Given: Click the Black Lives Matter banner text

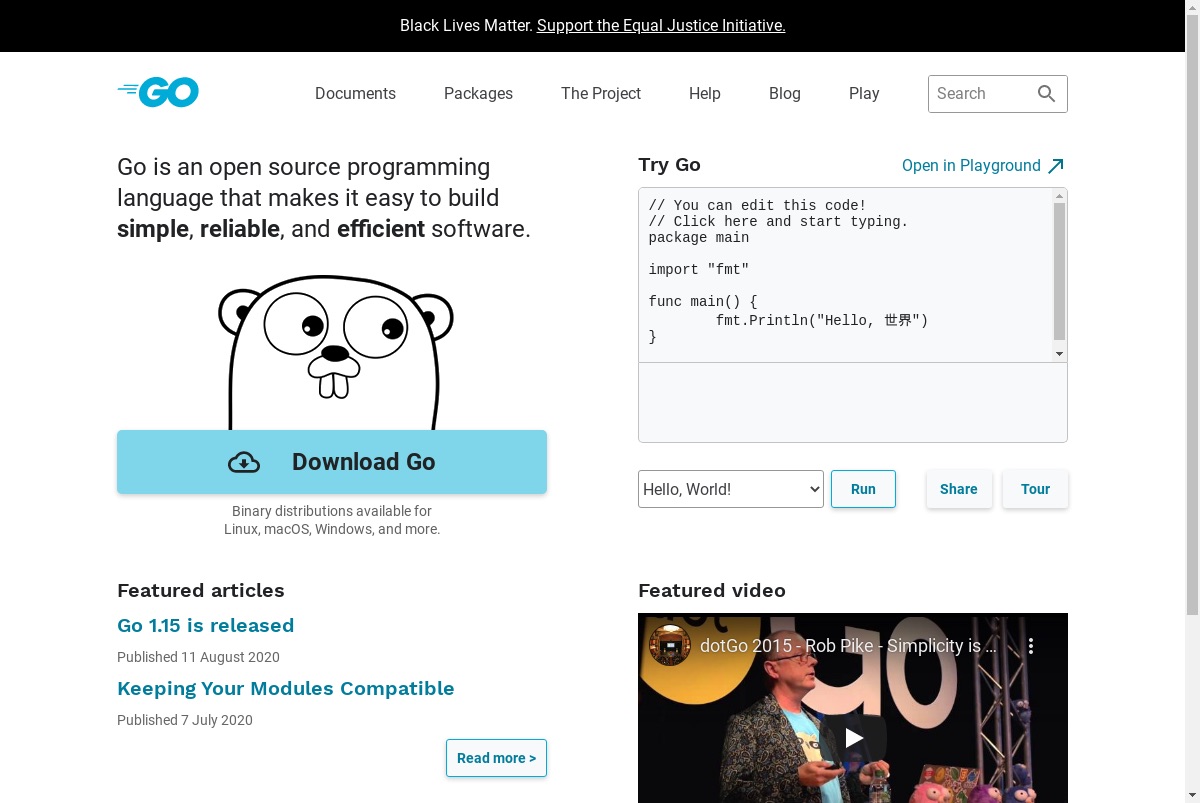Looking at the screenshot, I should click(x=466, y=26).
